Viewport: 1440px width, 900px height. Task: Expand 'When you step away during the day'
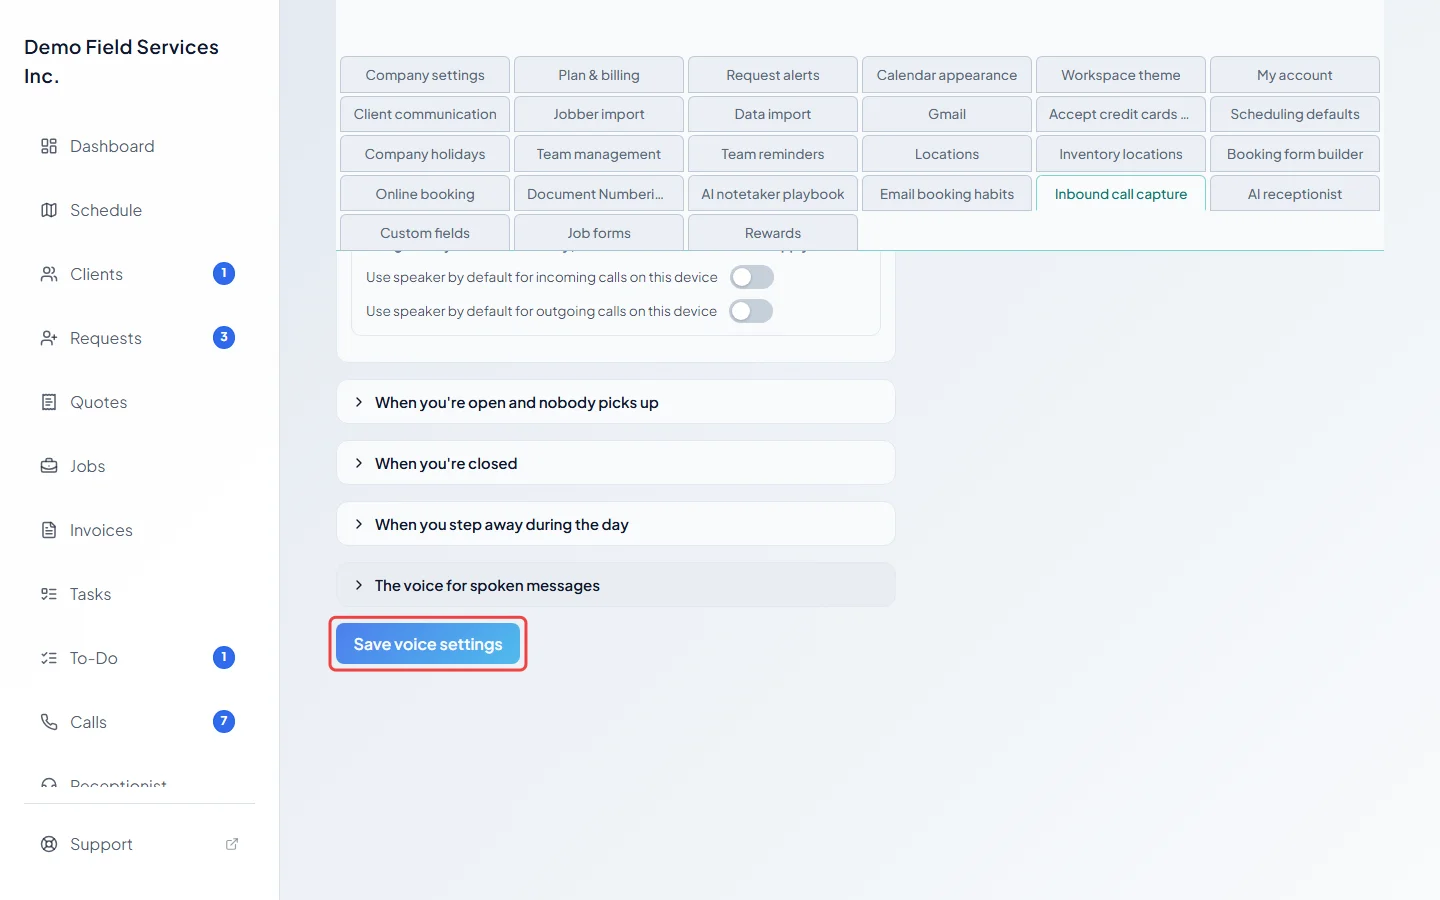click(616, 524)
